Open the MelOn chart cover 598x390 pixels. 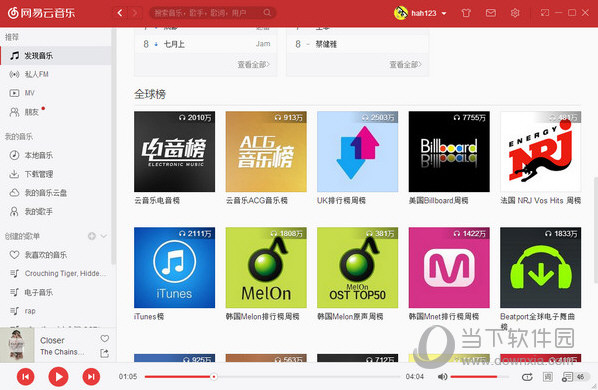coord(266,267)
